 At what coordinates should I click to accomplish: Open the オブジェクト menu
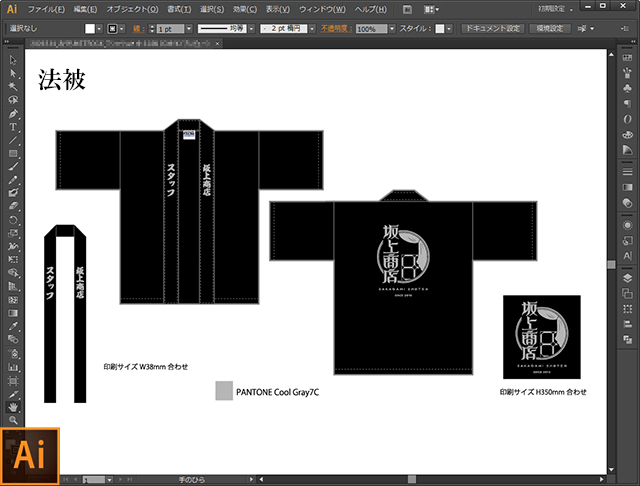132,9
